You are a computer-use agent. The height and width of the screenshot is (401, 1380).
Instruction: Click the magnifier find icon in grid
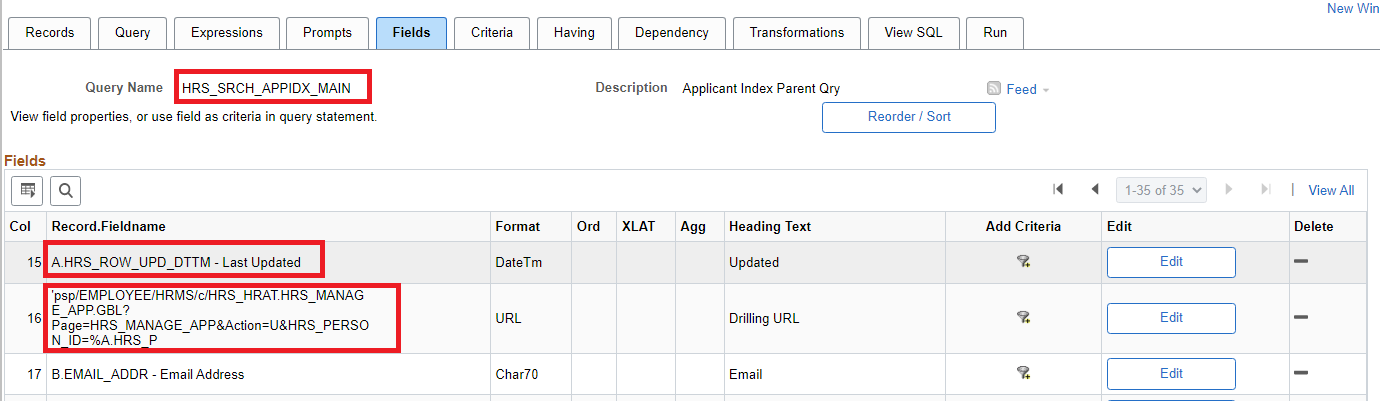pyautogui.click(x=65, y=190)
